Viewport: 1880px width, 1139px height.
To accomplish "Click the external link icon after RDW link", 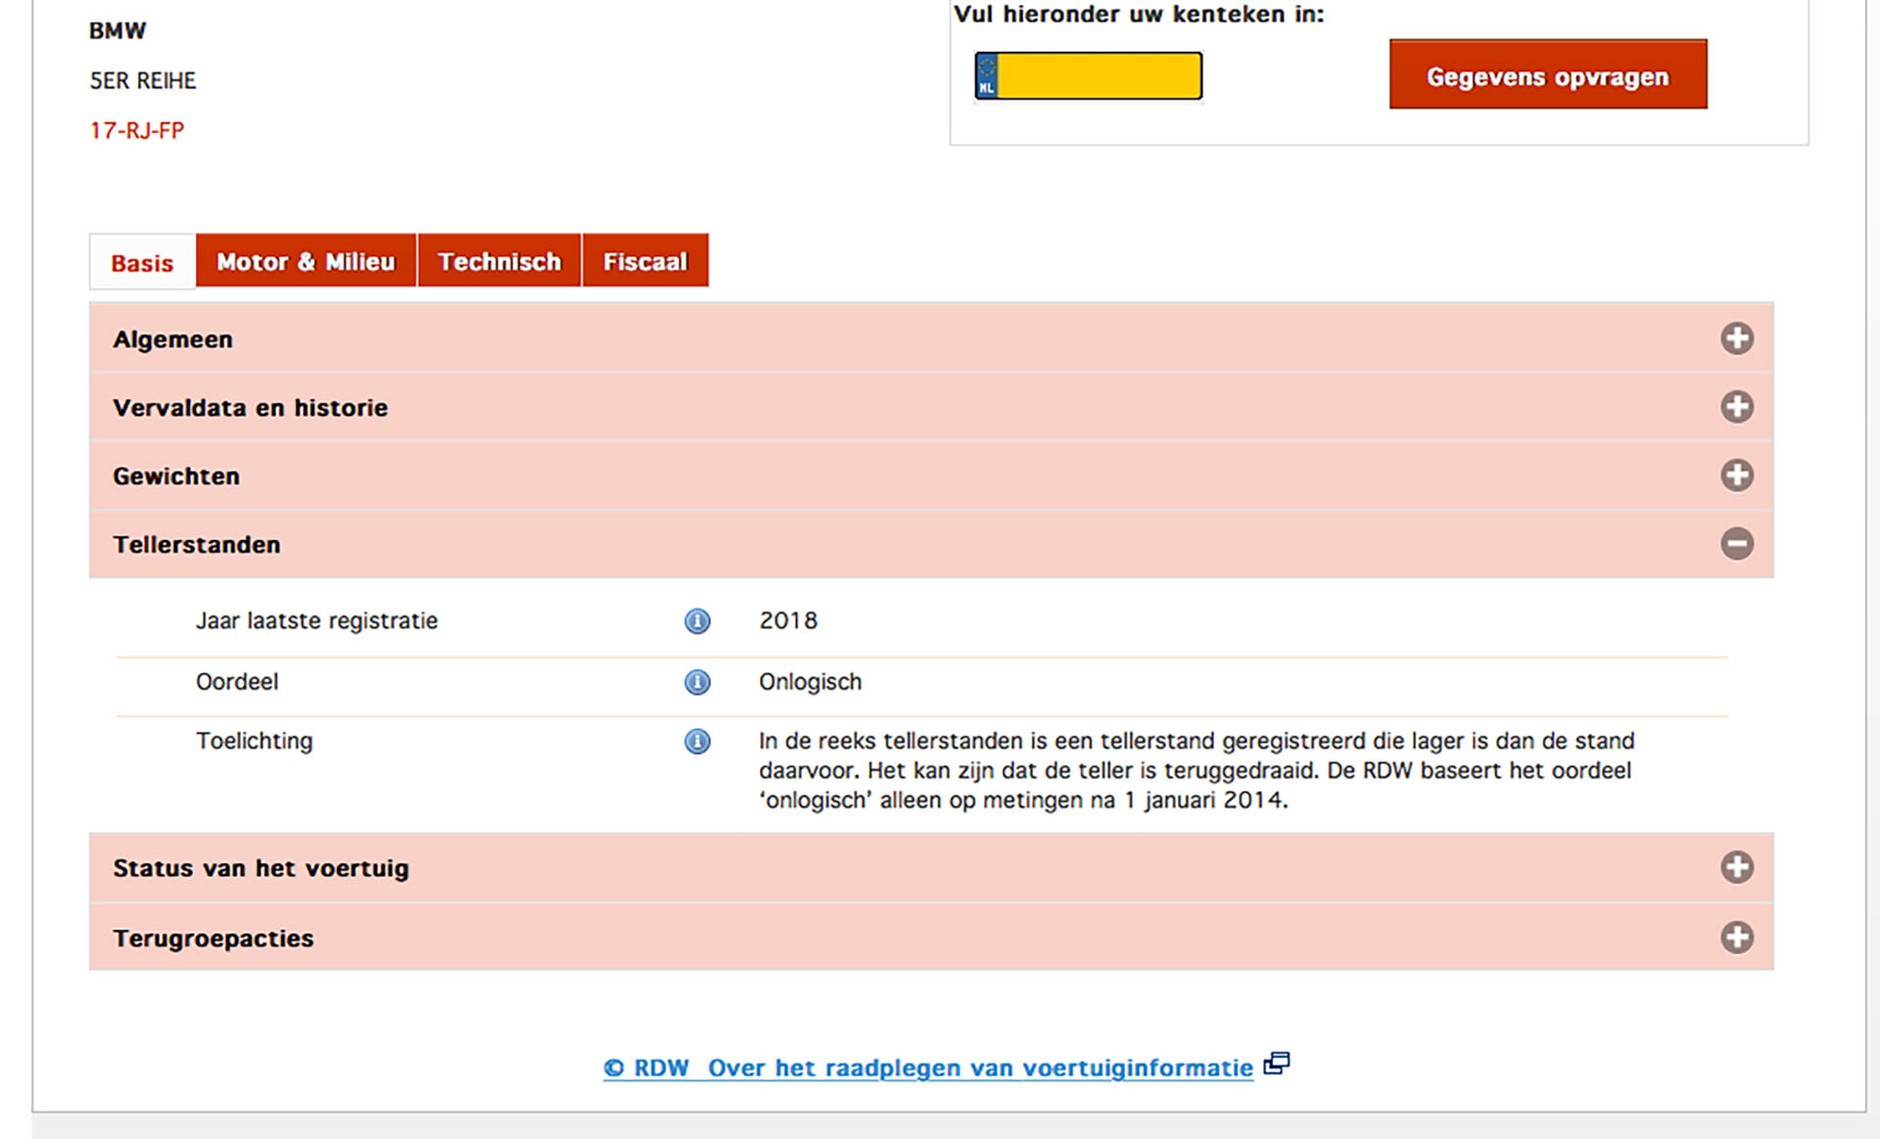I will click(1277, 1063).
